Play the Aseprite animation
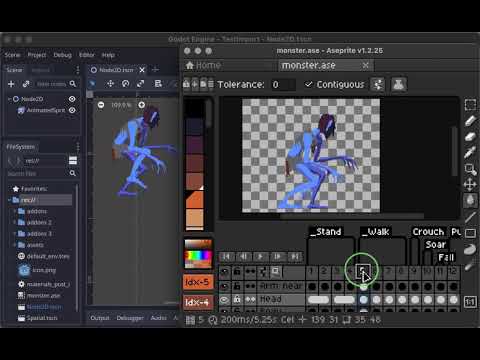480x360 pixels. pos(260,256)
